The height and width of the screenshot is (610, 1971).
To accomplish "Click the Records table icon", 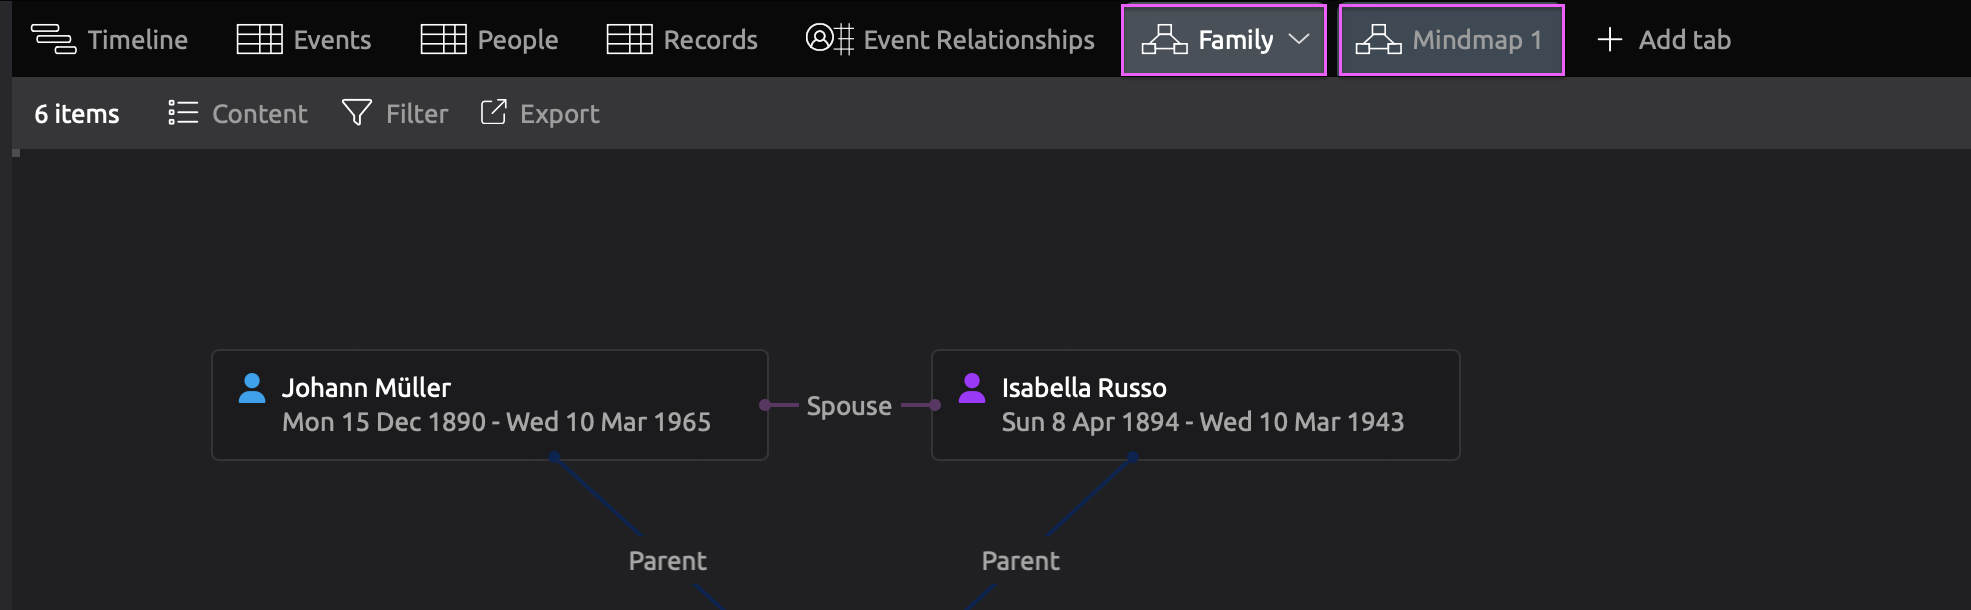I will [629, 40].
